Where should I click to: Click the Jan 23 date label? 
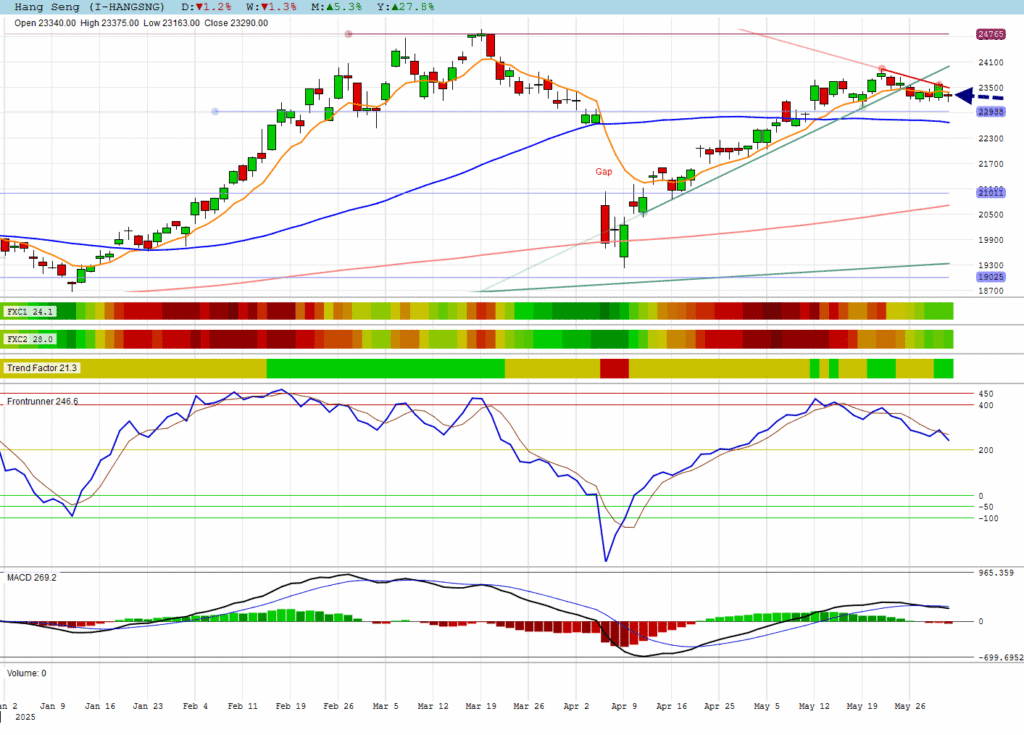(148, 706)
